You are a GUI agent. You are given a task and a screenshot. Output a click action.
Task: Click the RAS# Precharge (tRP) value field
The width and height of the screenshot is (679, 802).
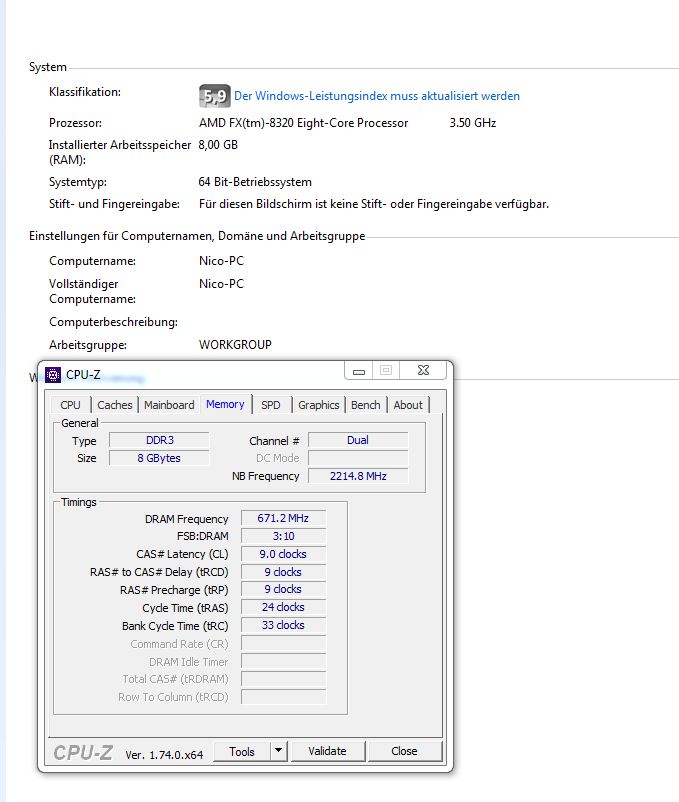coord(283,589)
